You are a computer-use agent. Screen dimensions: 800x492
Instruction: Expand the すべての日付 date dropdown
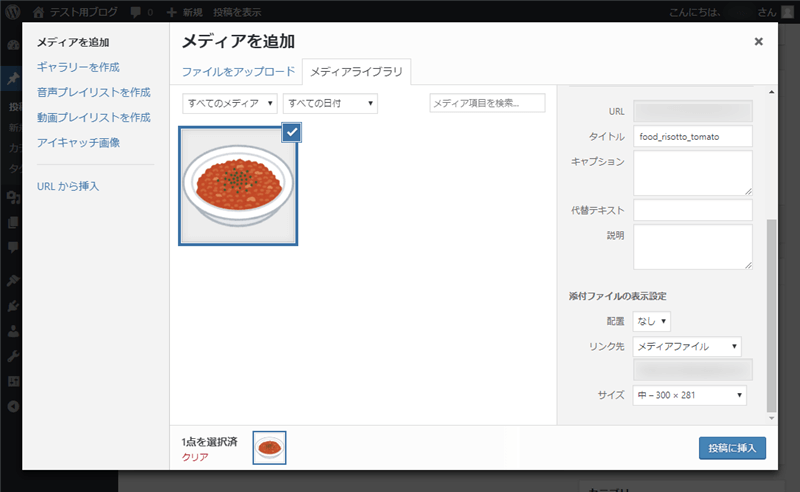330,103
